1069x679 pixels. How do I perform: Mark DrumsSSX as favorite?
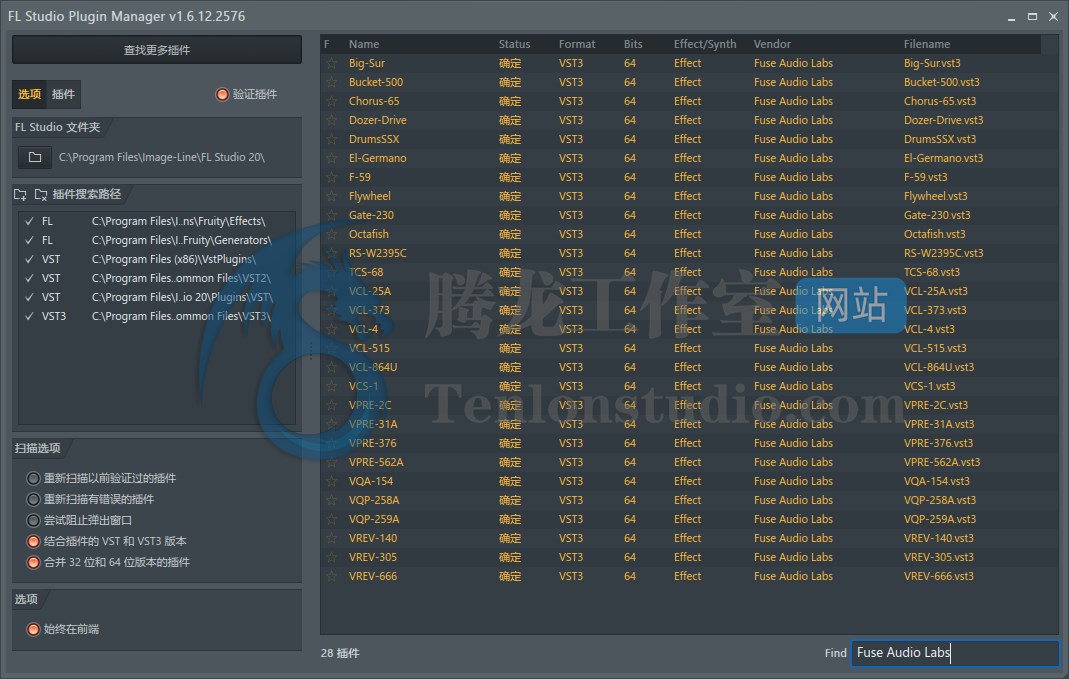(x=331, y=140)
